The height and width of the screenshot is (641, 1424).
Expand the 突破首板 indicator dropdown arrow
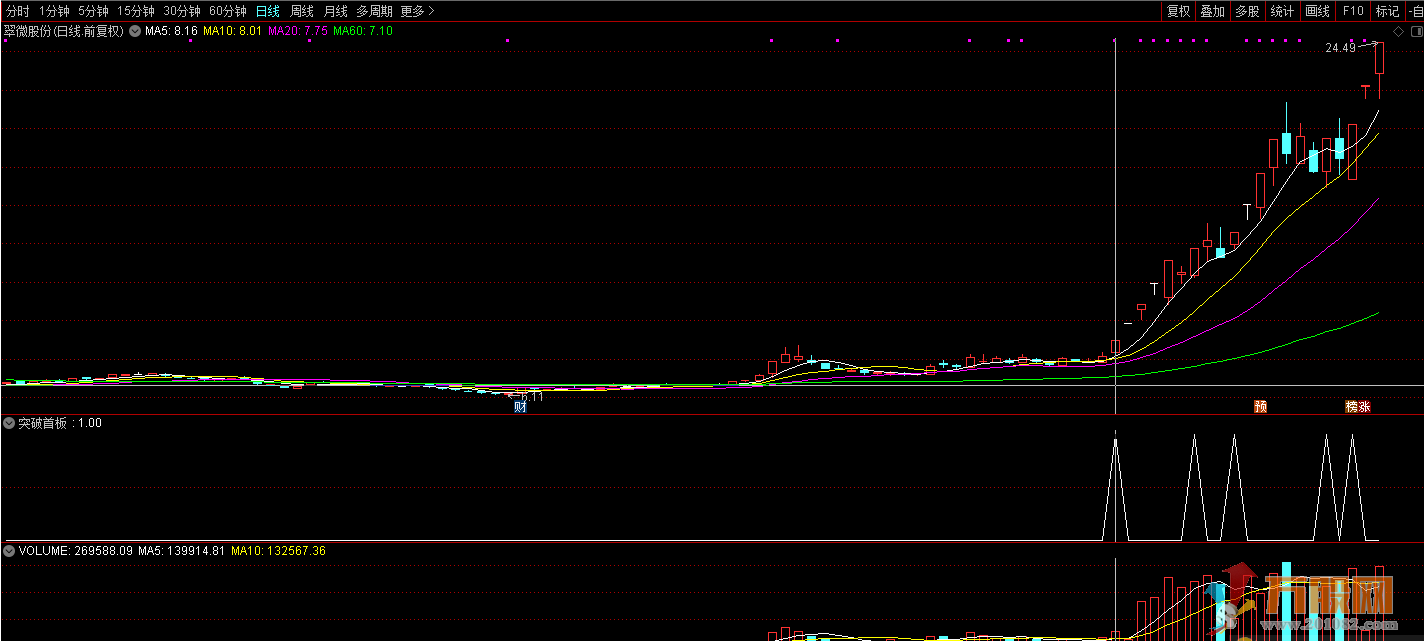tap(10, 423)
